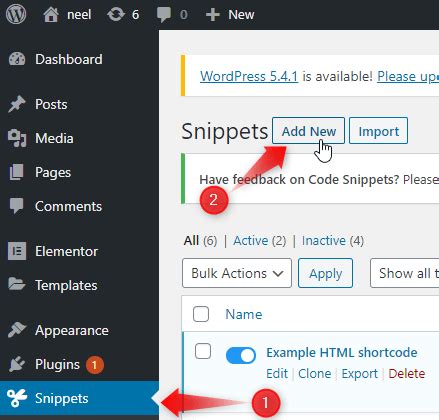Click the Dashboard gauge icon
Viewport: 439px width, 420px height.
(17, 59)
